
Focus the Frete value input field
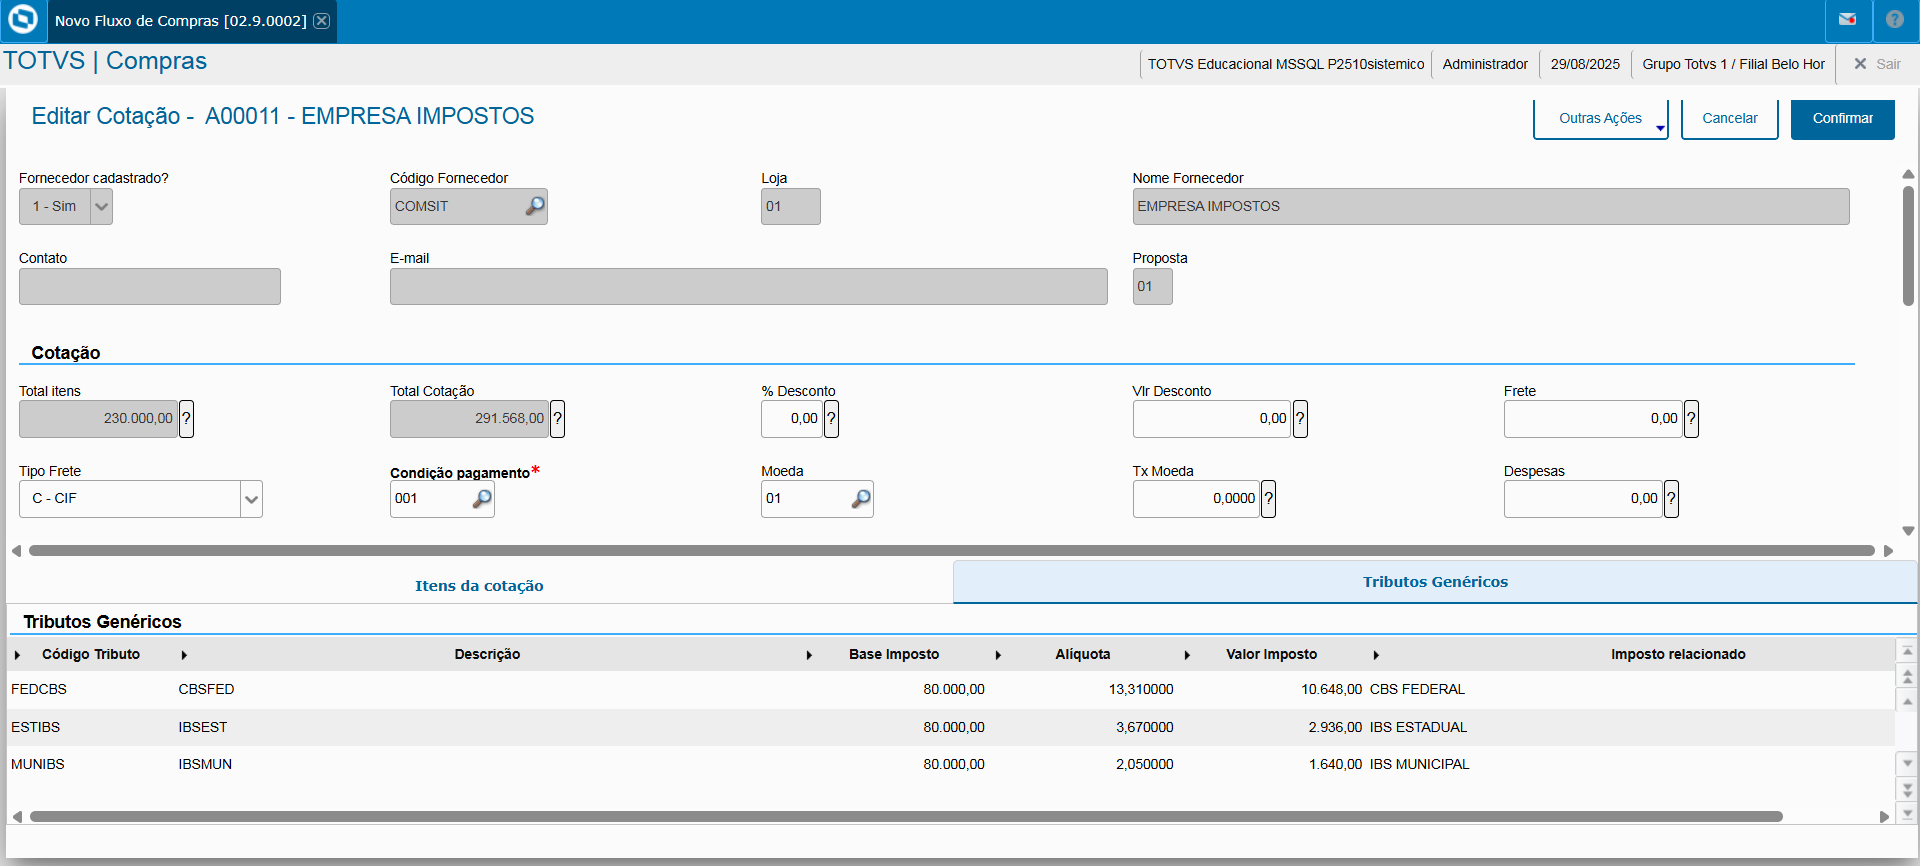tap(1593, 419)
